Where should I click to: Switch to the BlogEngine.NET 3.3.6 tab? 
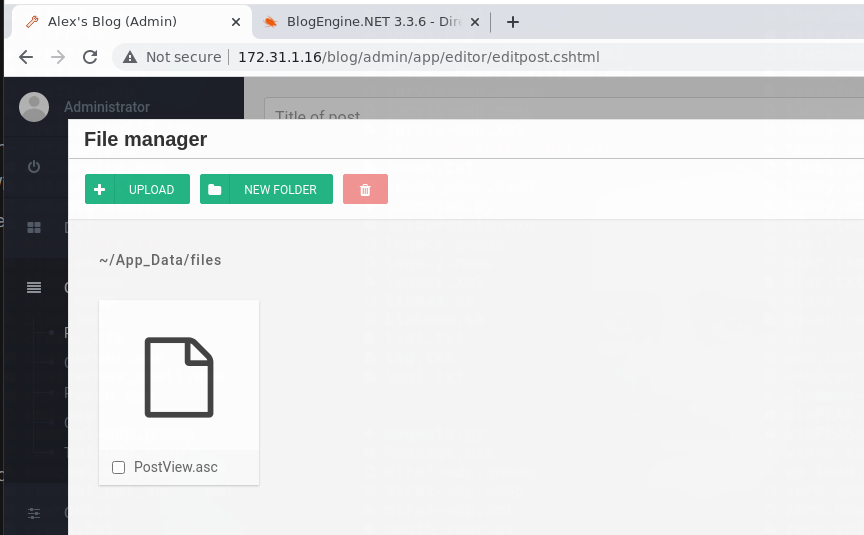(x=372, y=22)
